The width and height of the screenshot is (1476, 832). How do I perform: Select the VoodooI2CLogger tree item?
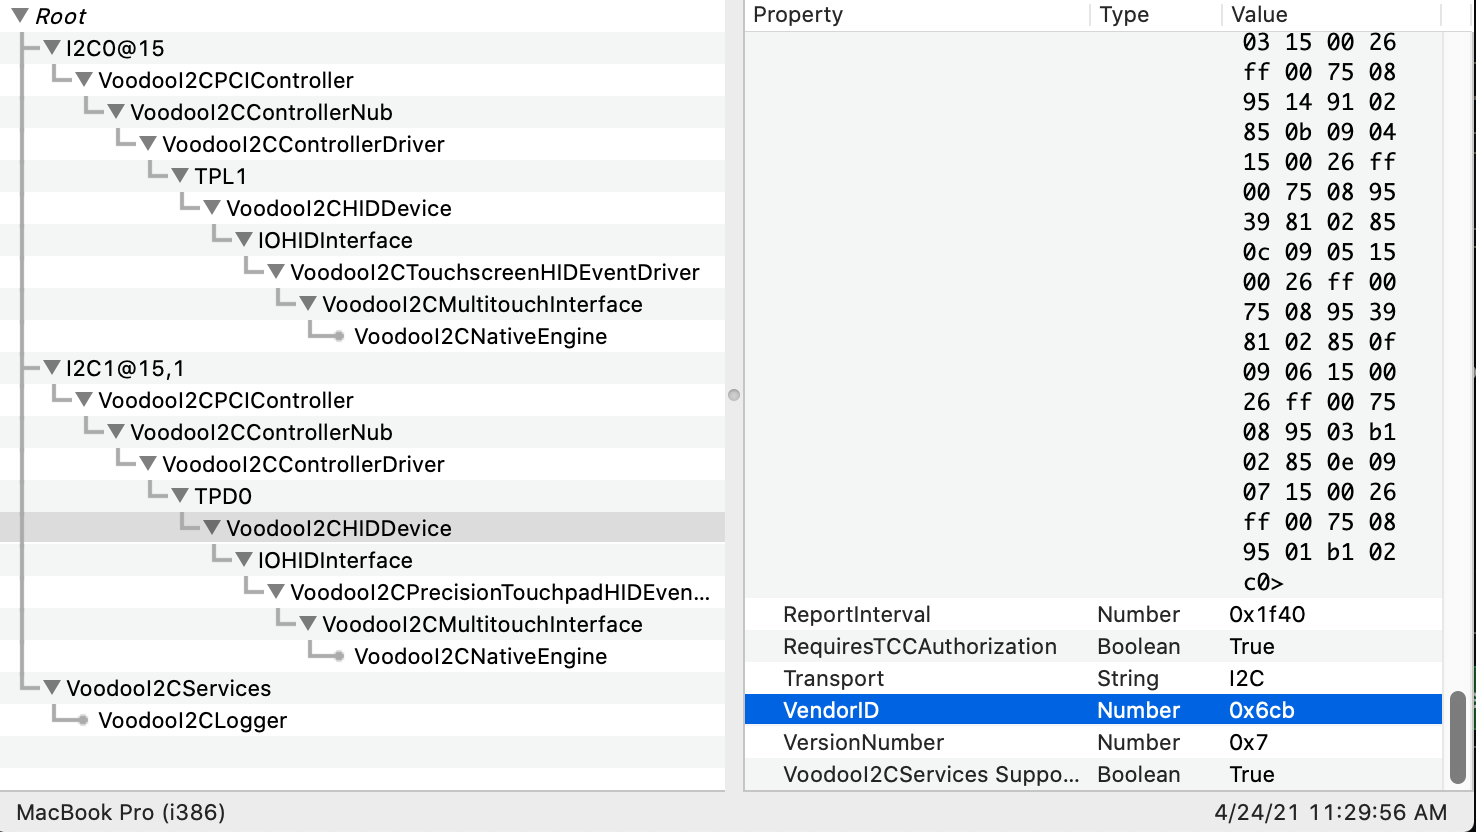pyautogui.click(x=192, y=720)
